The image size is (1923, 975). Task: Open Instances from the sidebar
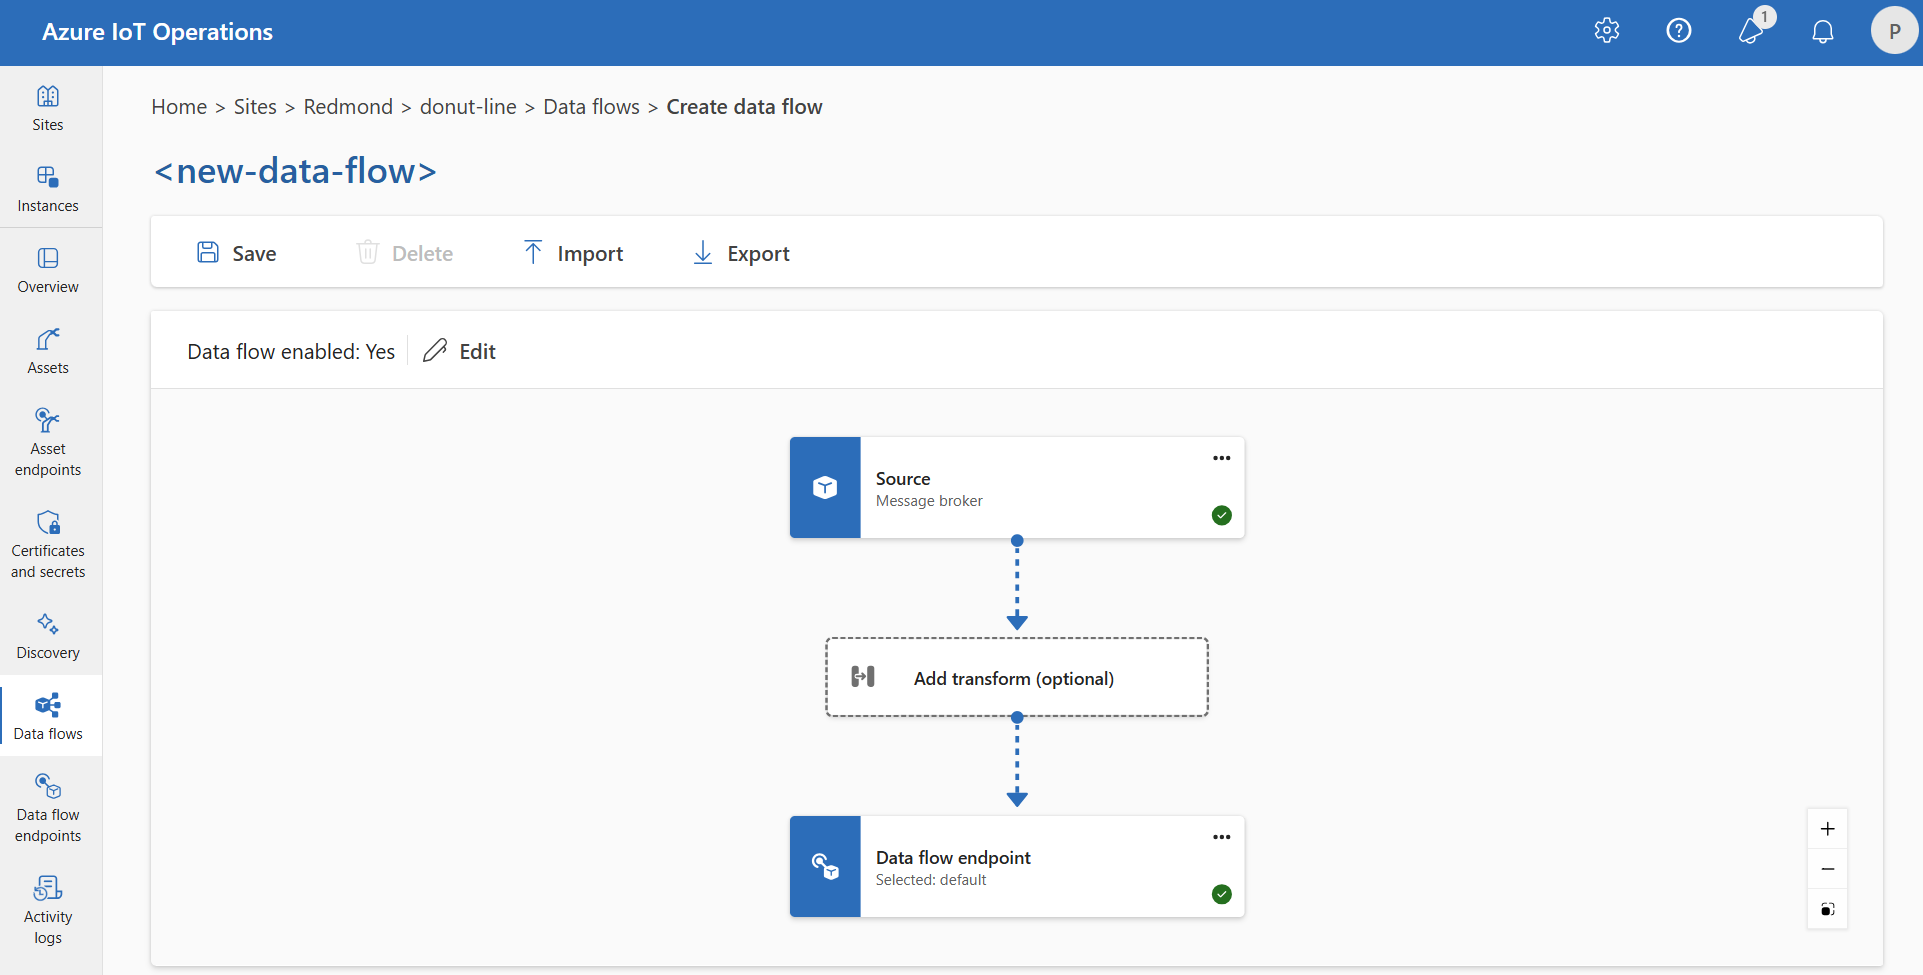click(47, 188)
